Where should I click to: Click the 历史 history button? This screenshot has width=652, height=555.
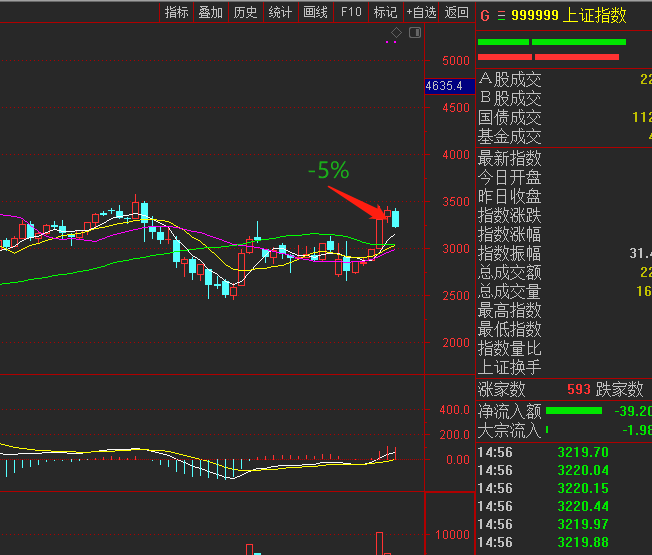pos(245,12)
